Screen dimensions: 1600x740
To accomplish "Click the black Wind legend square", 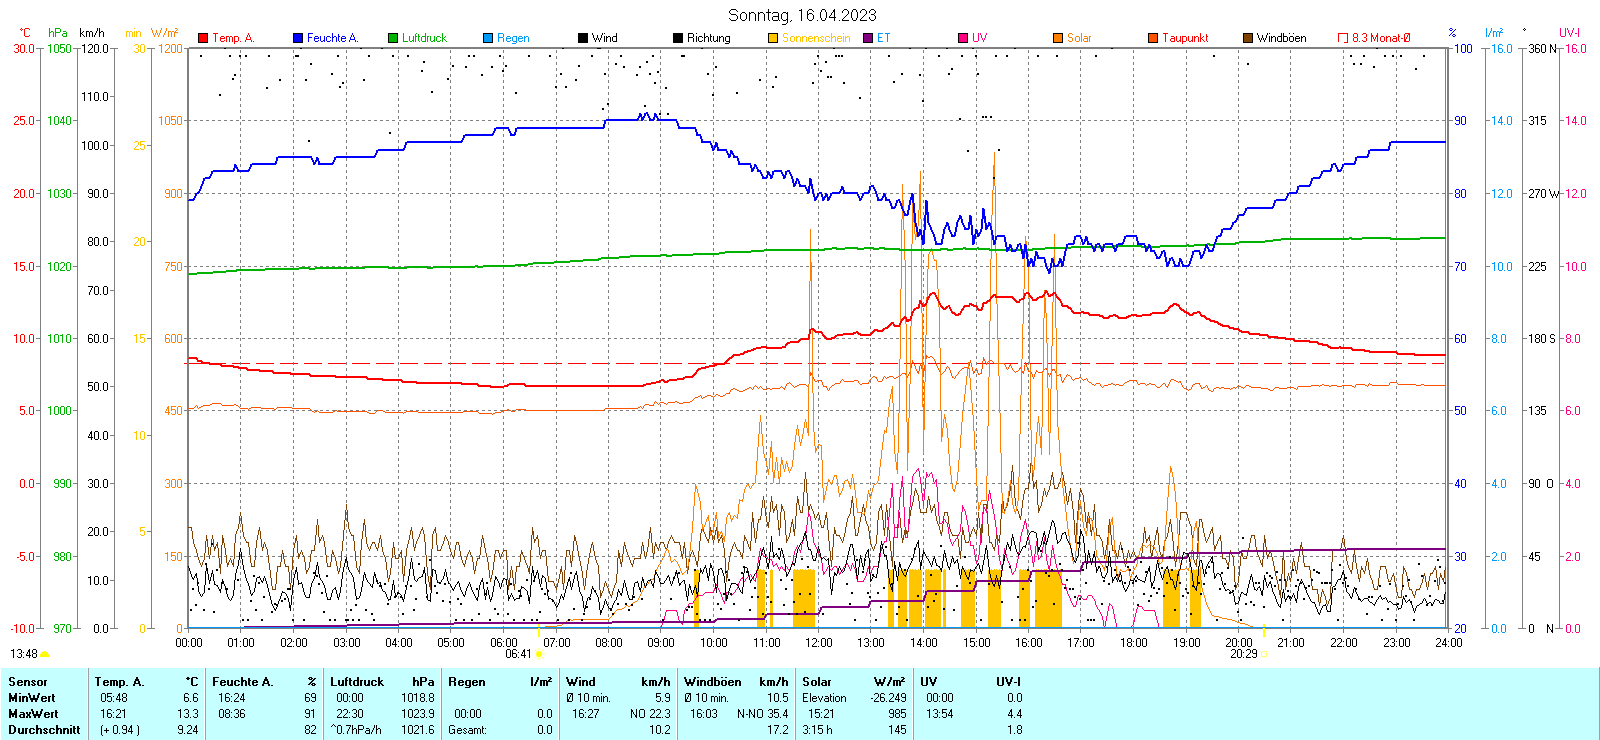I will (x=583, y=38).
